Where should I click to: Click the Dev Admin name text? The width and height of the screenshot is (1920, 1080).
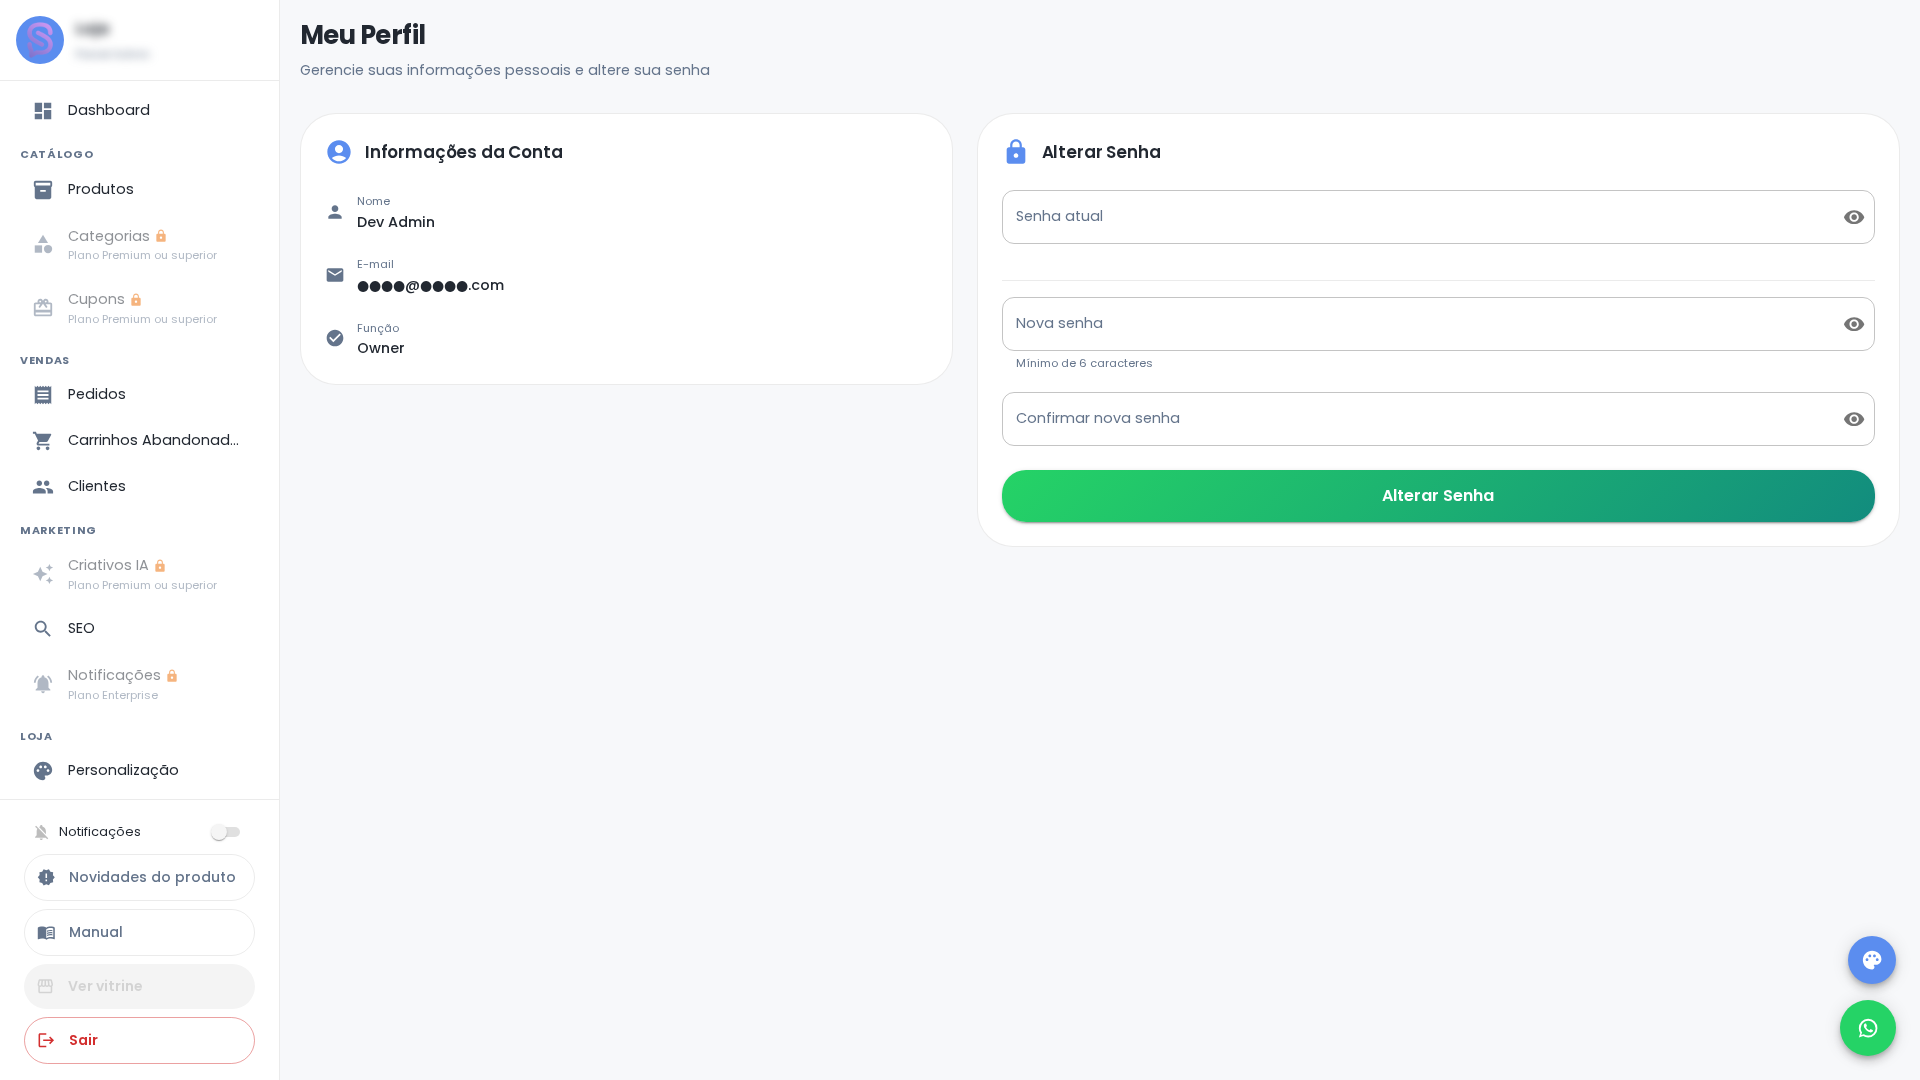click(x=396, y=222)
